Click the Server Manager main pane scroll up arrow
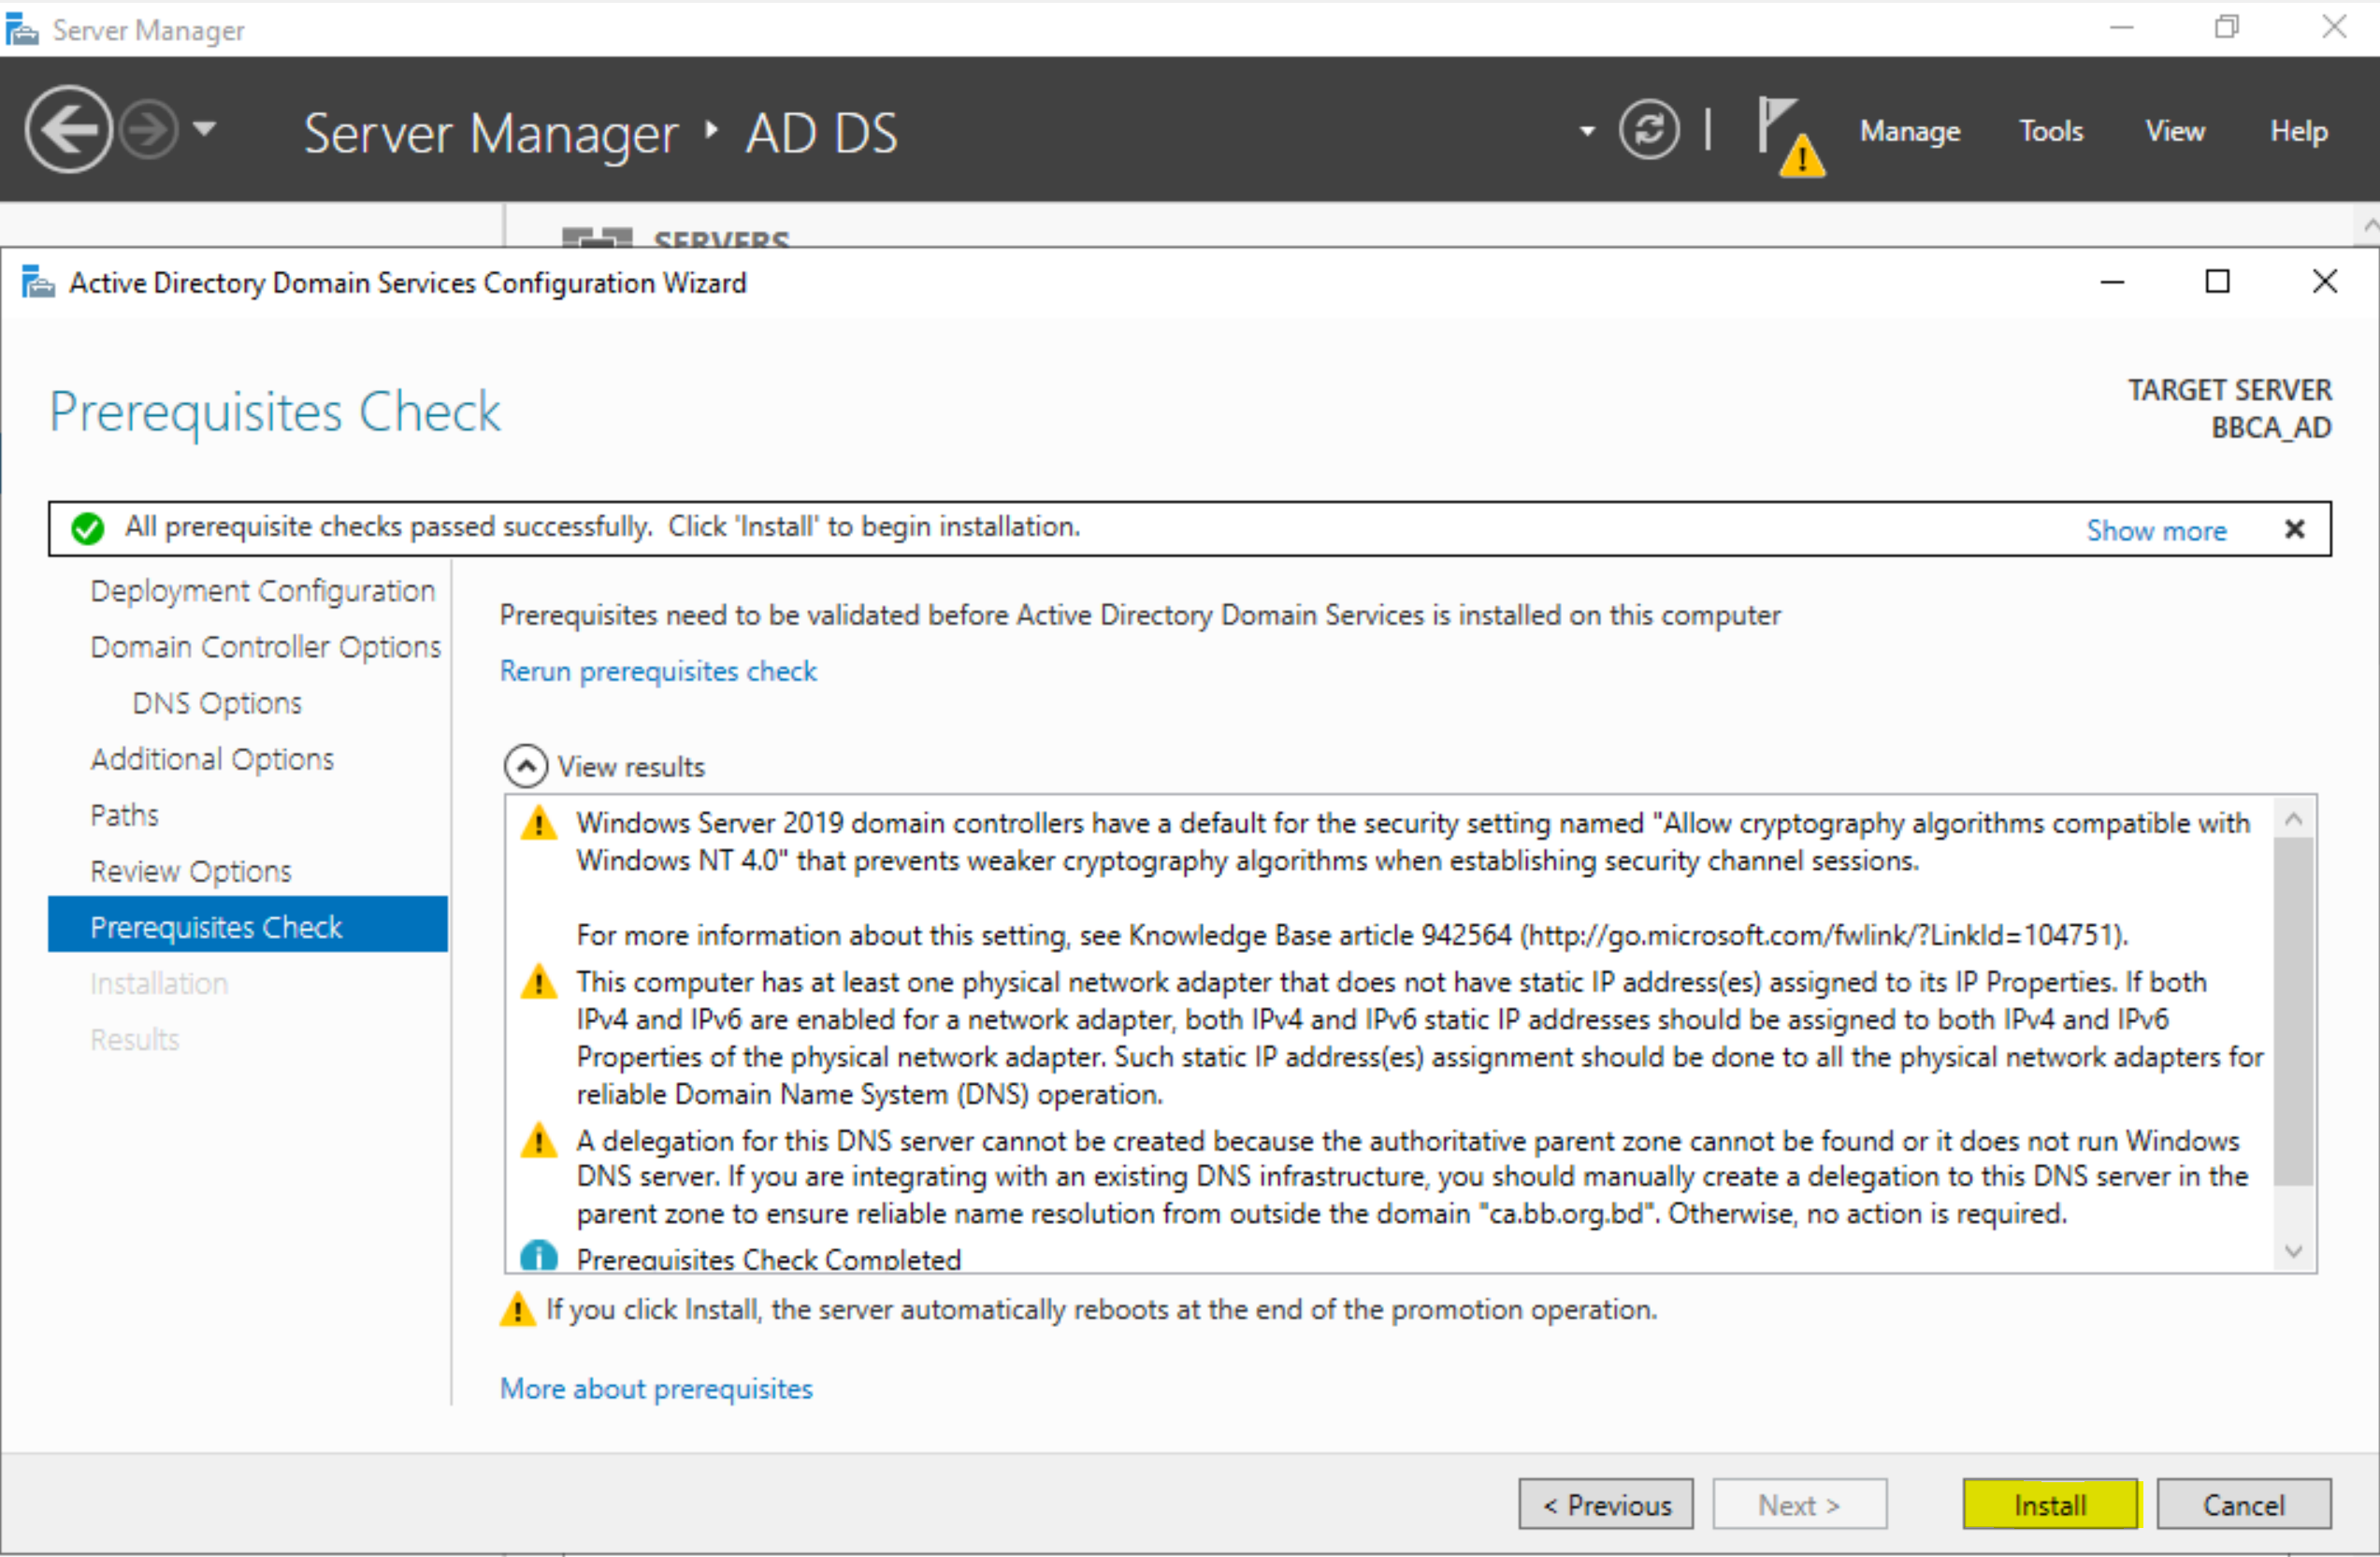Screen dimensions: 2380x1557 (x=2369, y=227)
